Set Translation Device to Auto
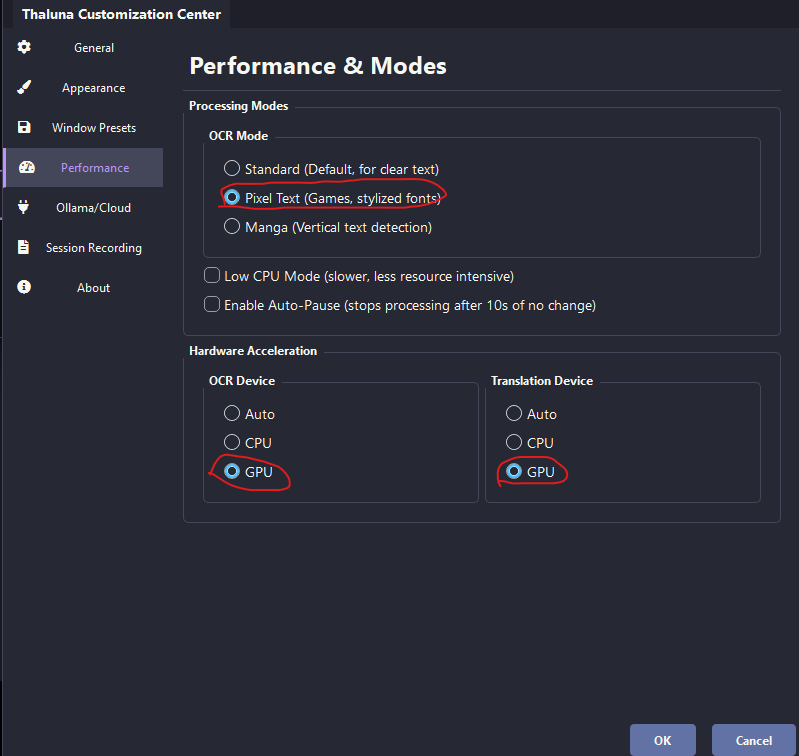The image size is (799, 756). pyautogui.click(x=514, y=413)
